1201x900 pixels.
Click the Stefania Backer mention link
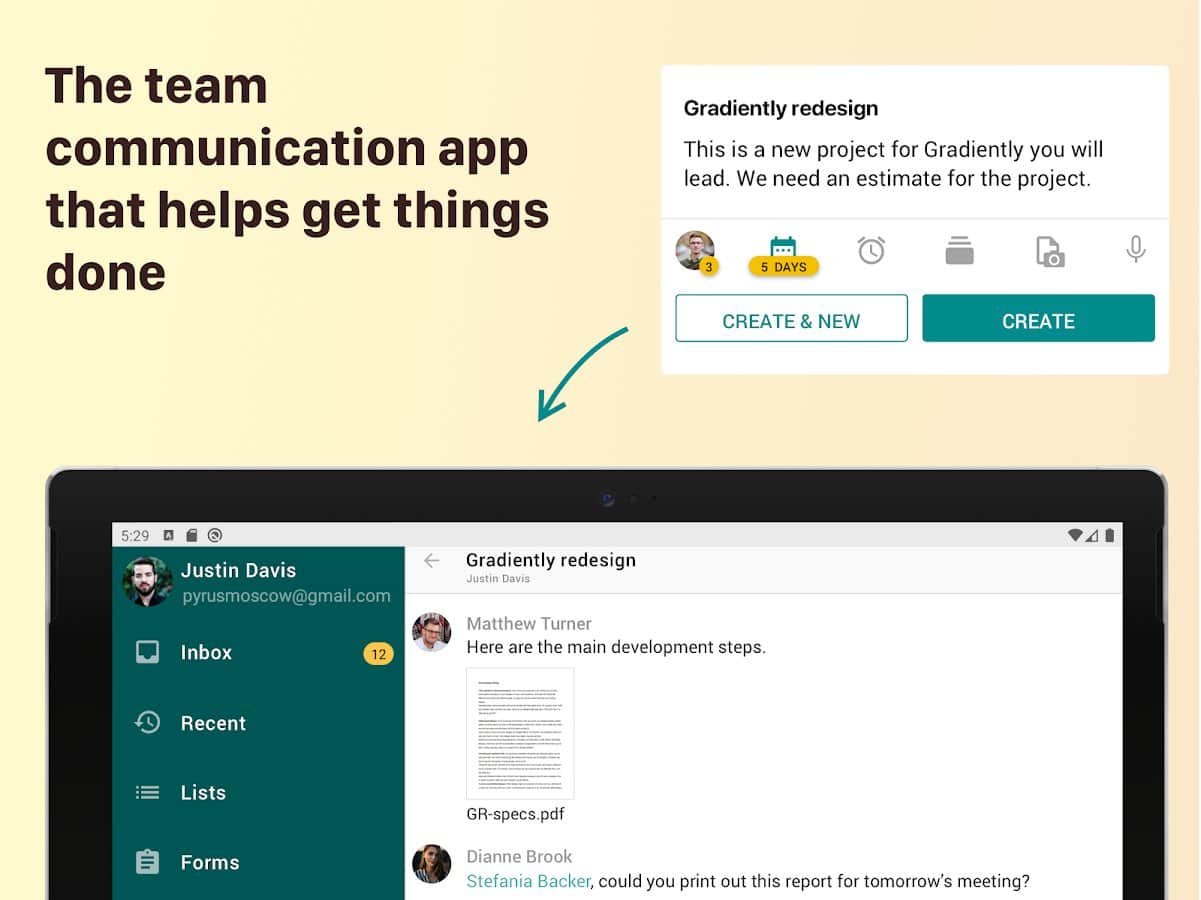528,881
